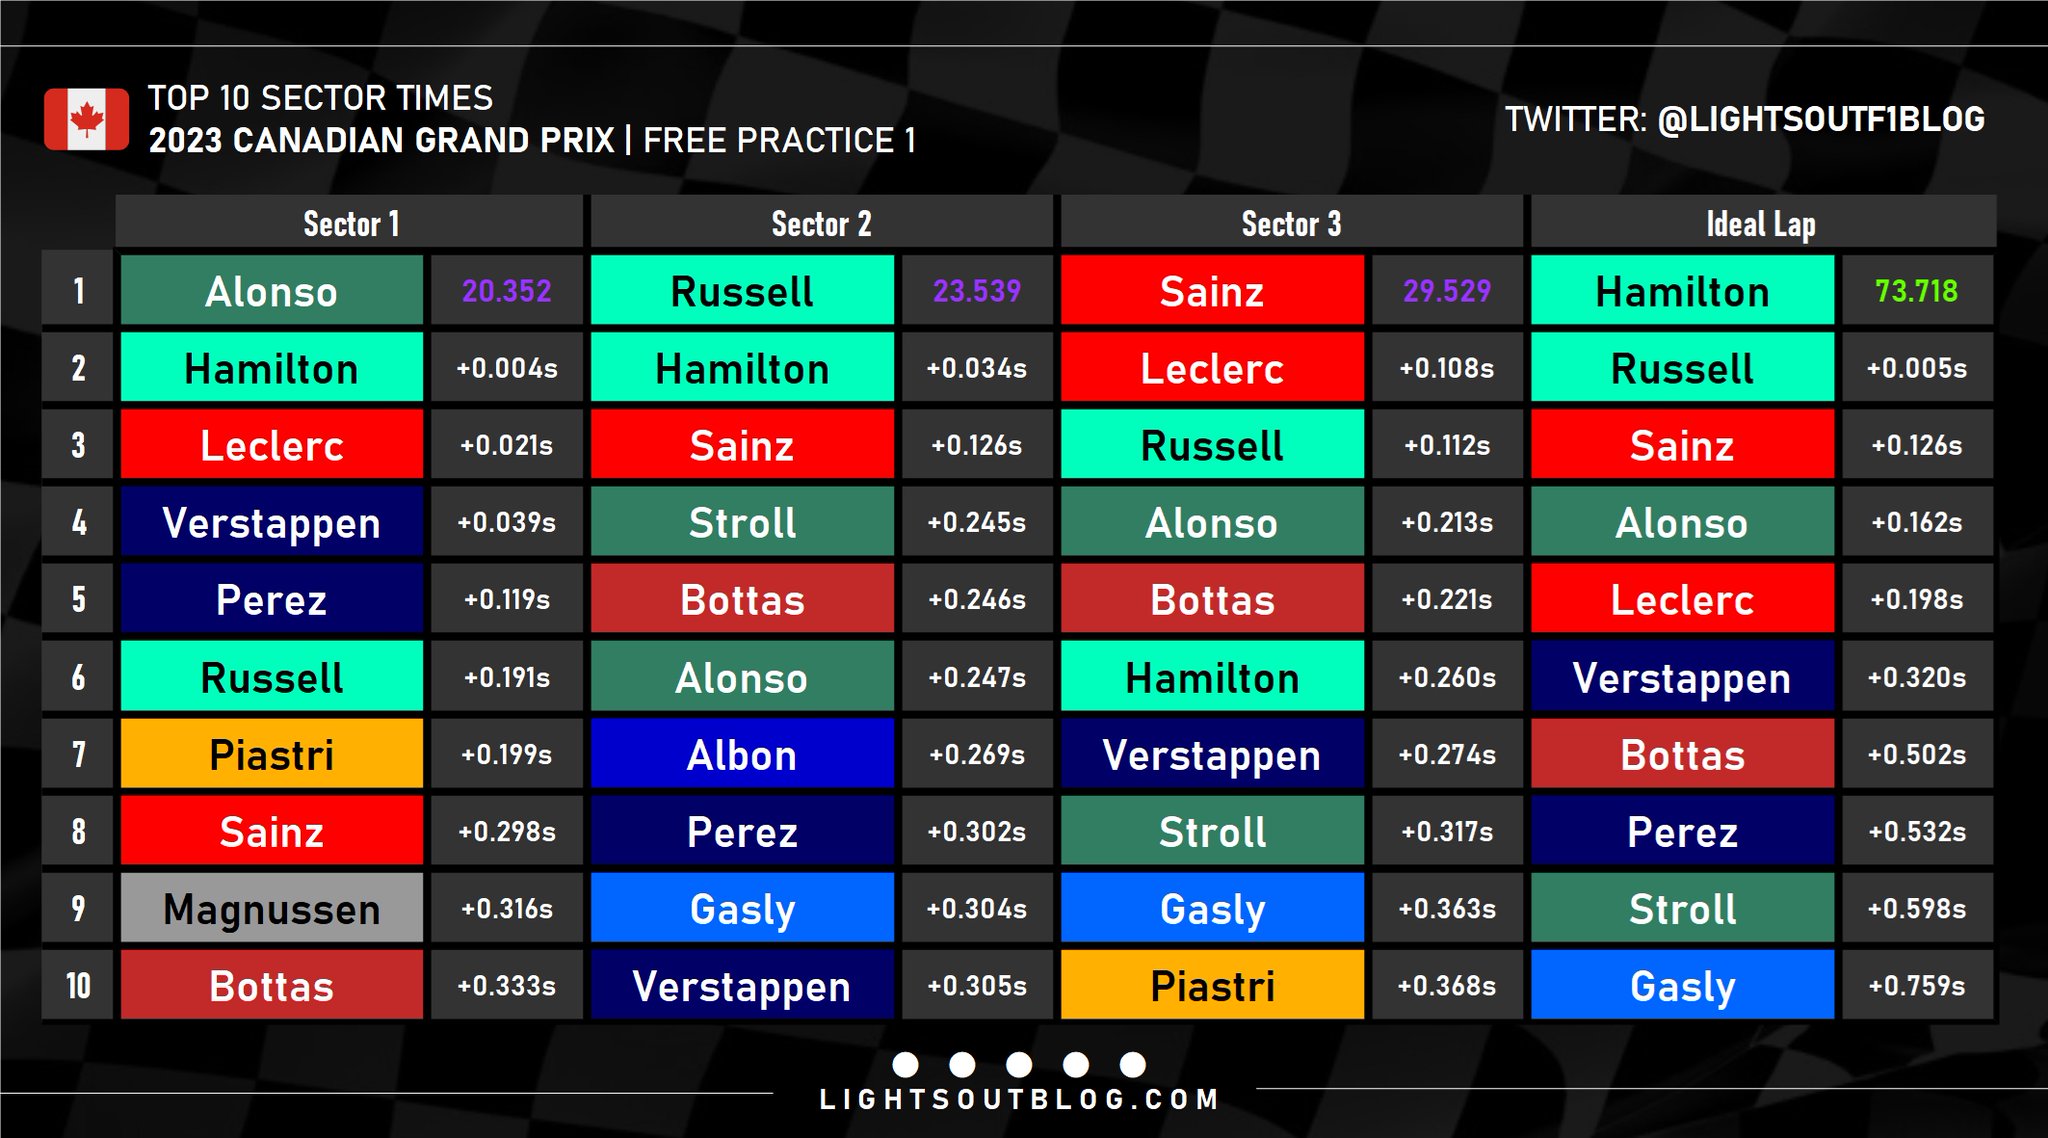Select the Sector 3 column header
The width and height of the screenshot is (2048, 1138).
pos(1291,223)
